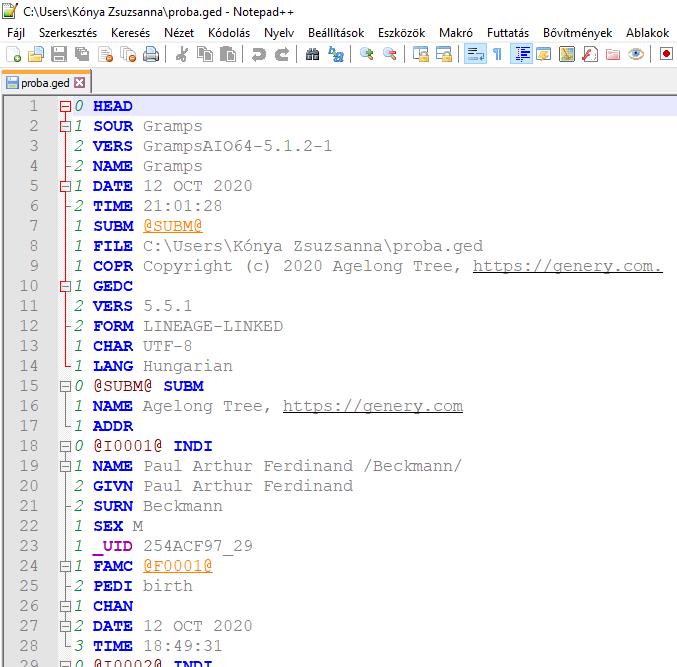This screenshot has height=667, width=677.
Task: Click the Print toolbar icon
Action: pyautogui.click(x=151, y=55)
